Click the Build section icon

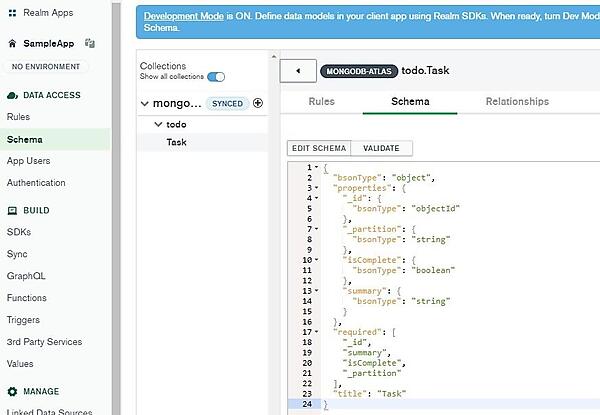(x=13, y=211)
